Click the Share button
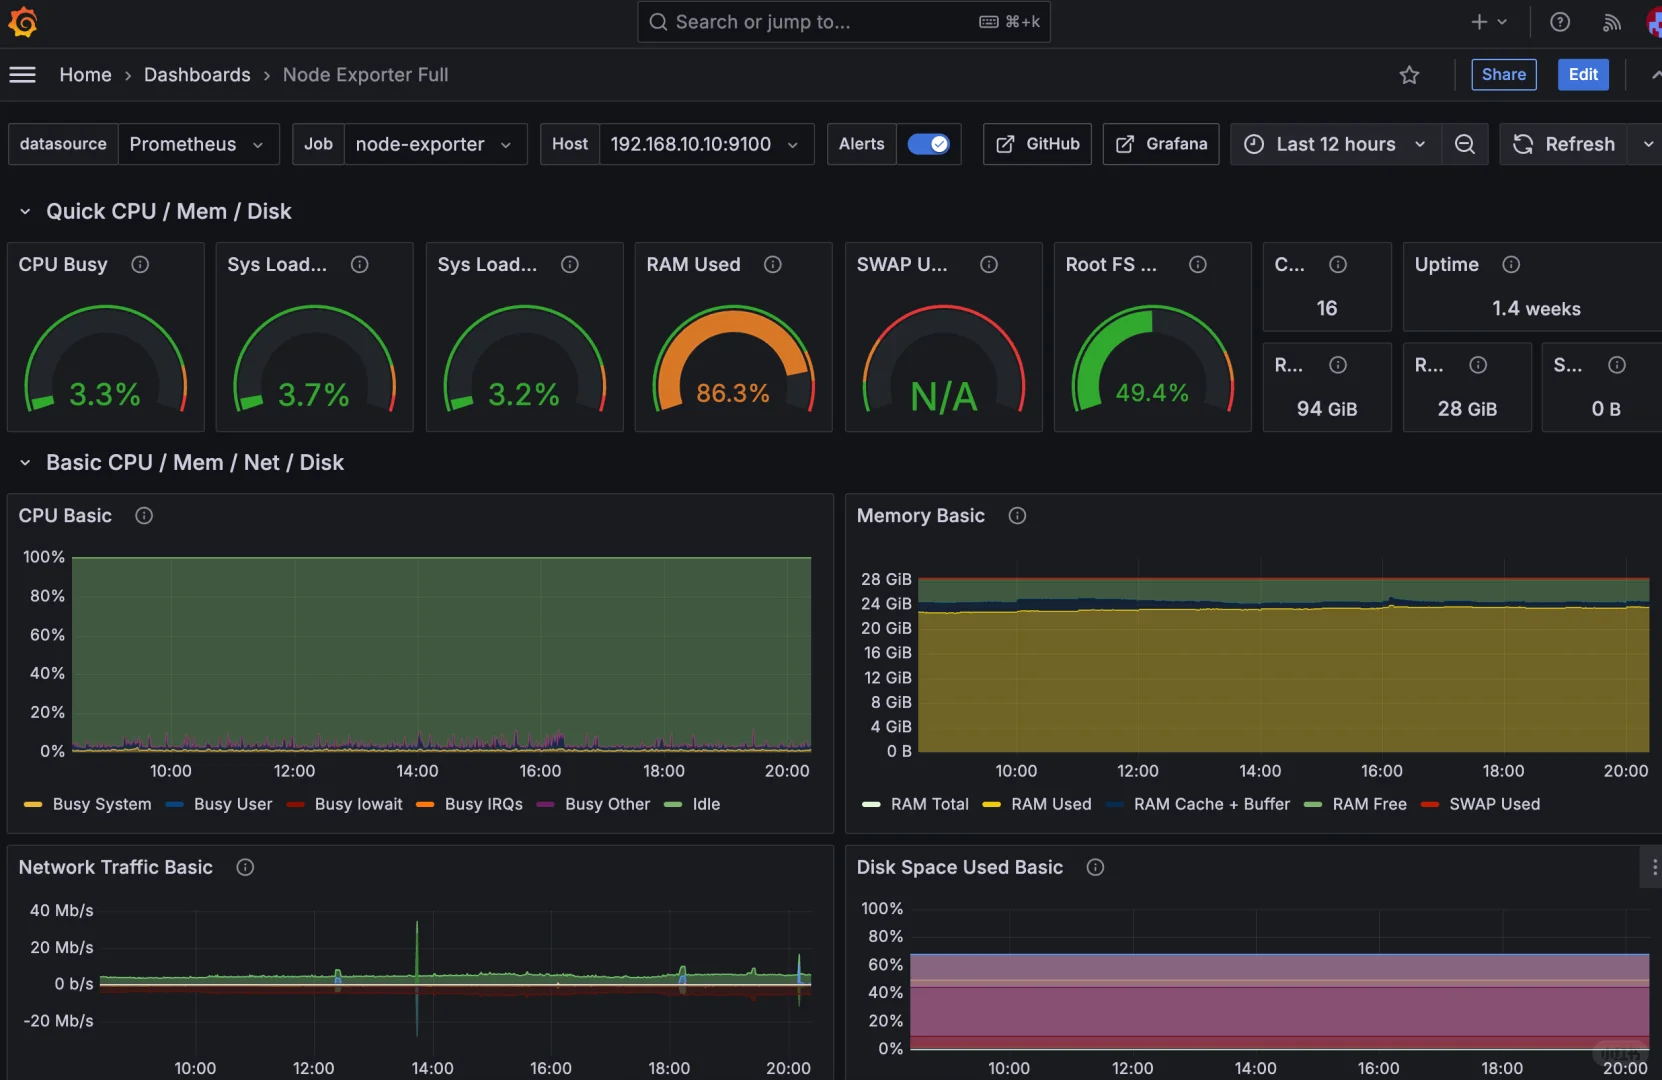1662x1080 pixels. click(1504, 74)
